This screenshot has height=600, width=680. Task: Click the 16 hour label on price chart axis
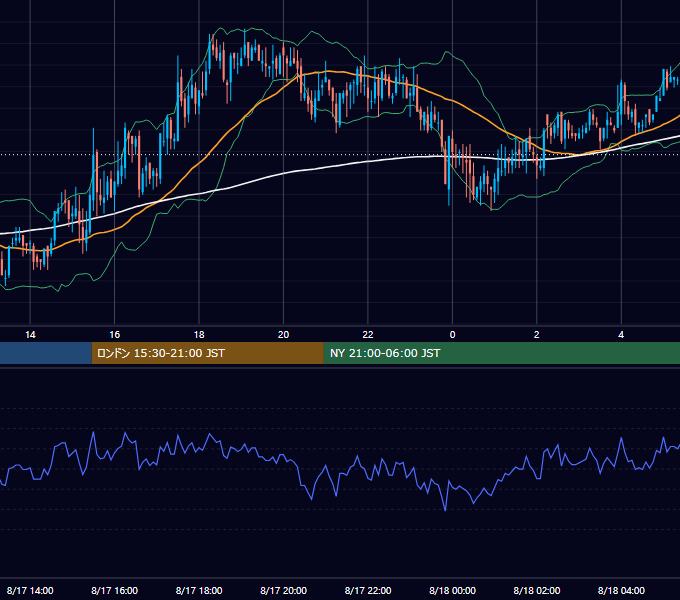click(x=114, y=335)
